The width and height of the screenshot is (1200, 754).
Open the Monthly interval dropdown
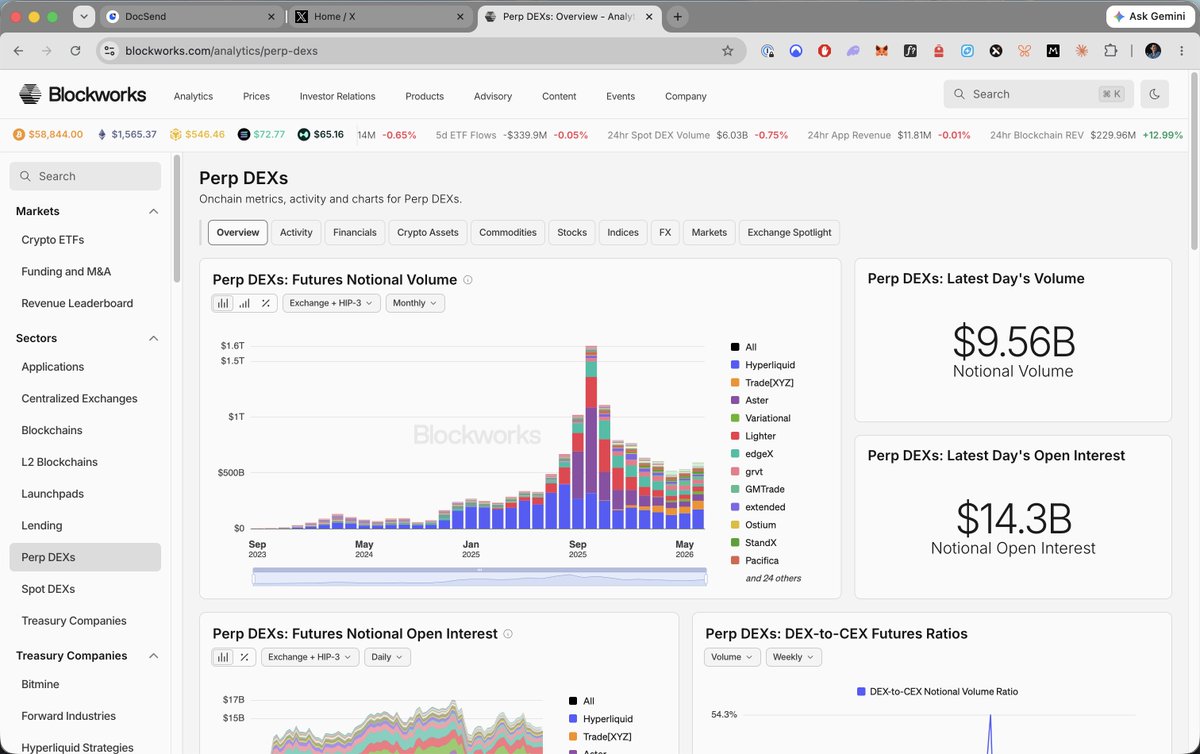(415, 303)
